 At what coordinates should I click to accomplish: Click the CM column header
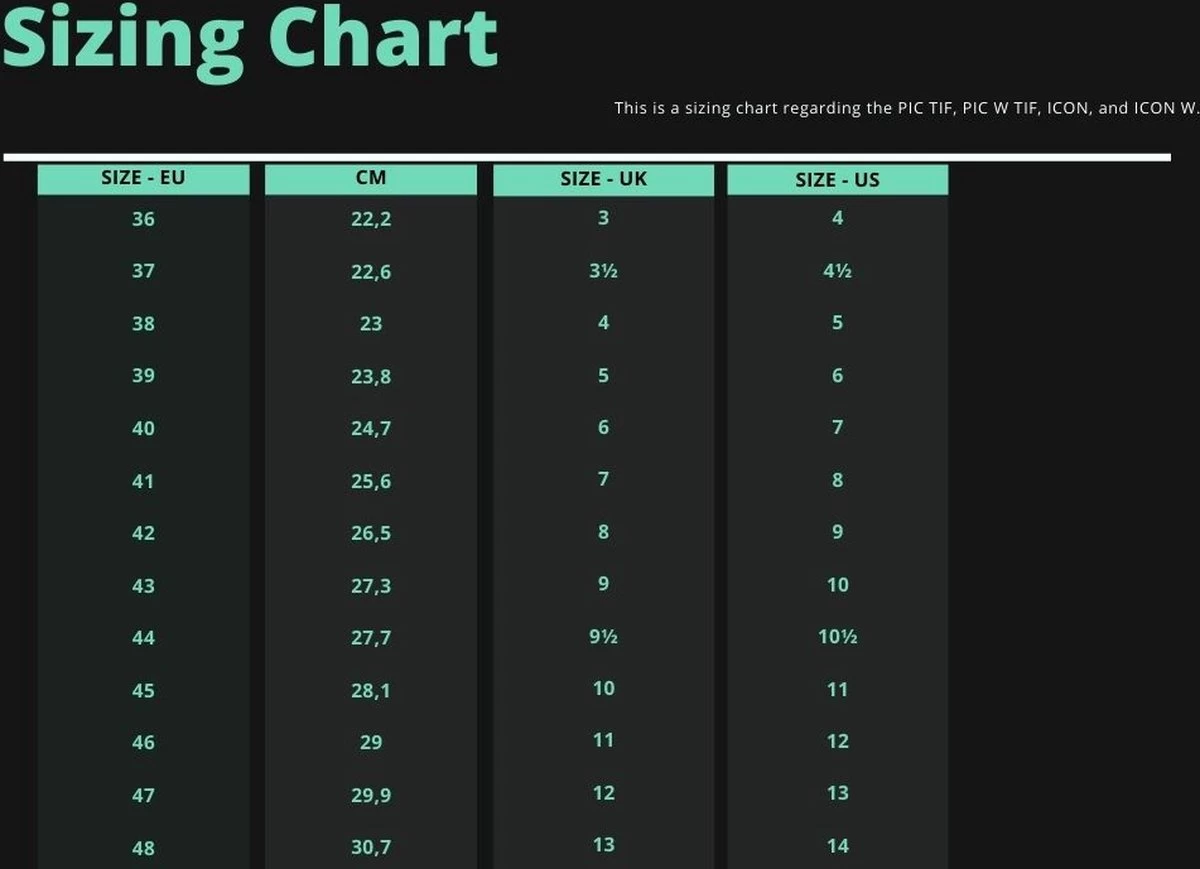(370, 179)
